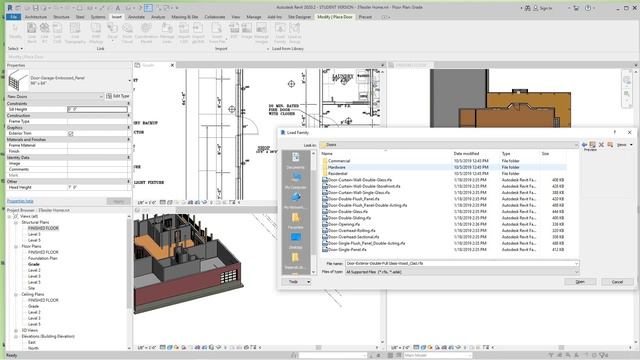Image resolution: width=640 pixels, height=360 pixels.
Task: Click the back arrow in Load Family dialog
Action: 584,144
